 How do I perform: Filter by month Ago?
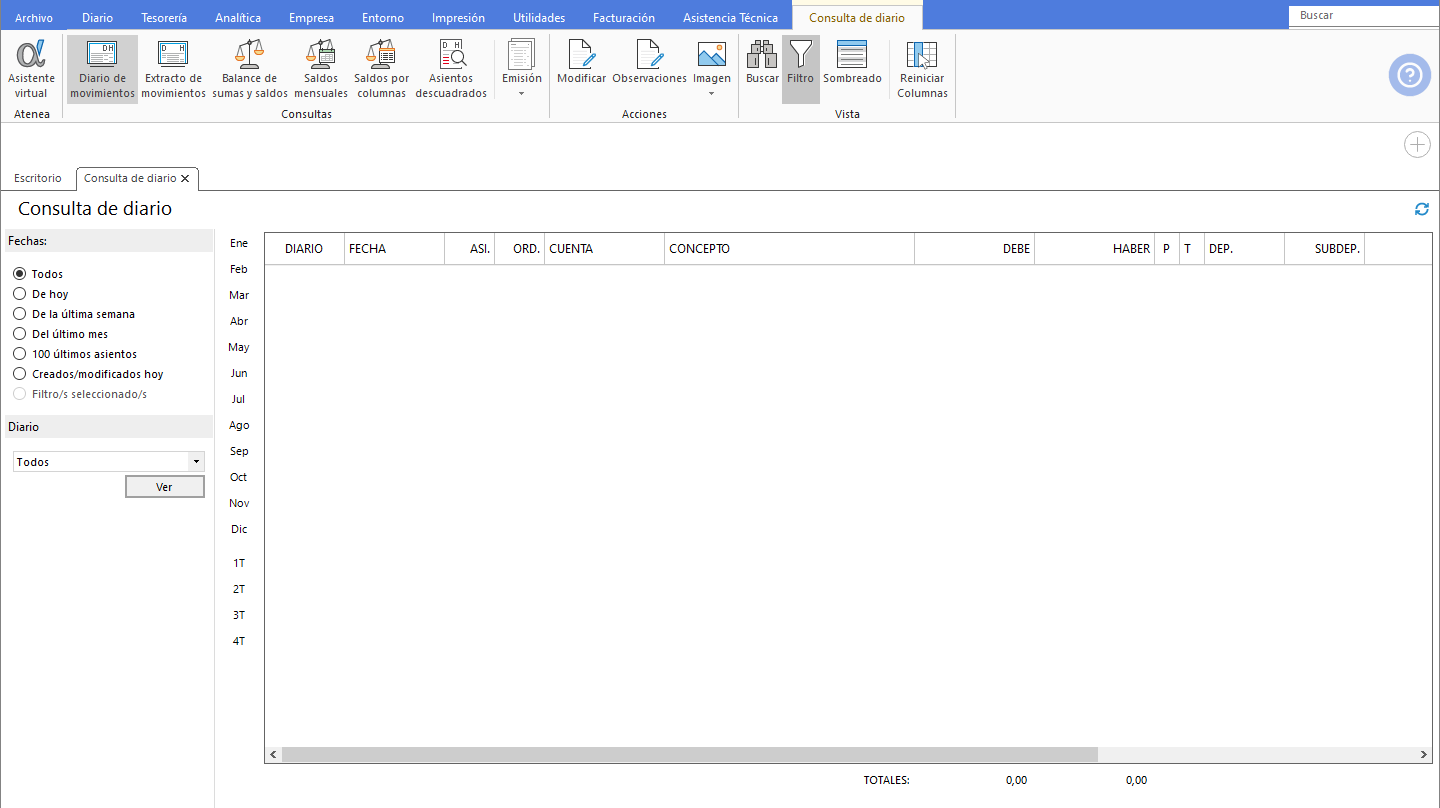239,425
